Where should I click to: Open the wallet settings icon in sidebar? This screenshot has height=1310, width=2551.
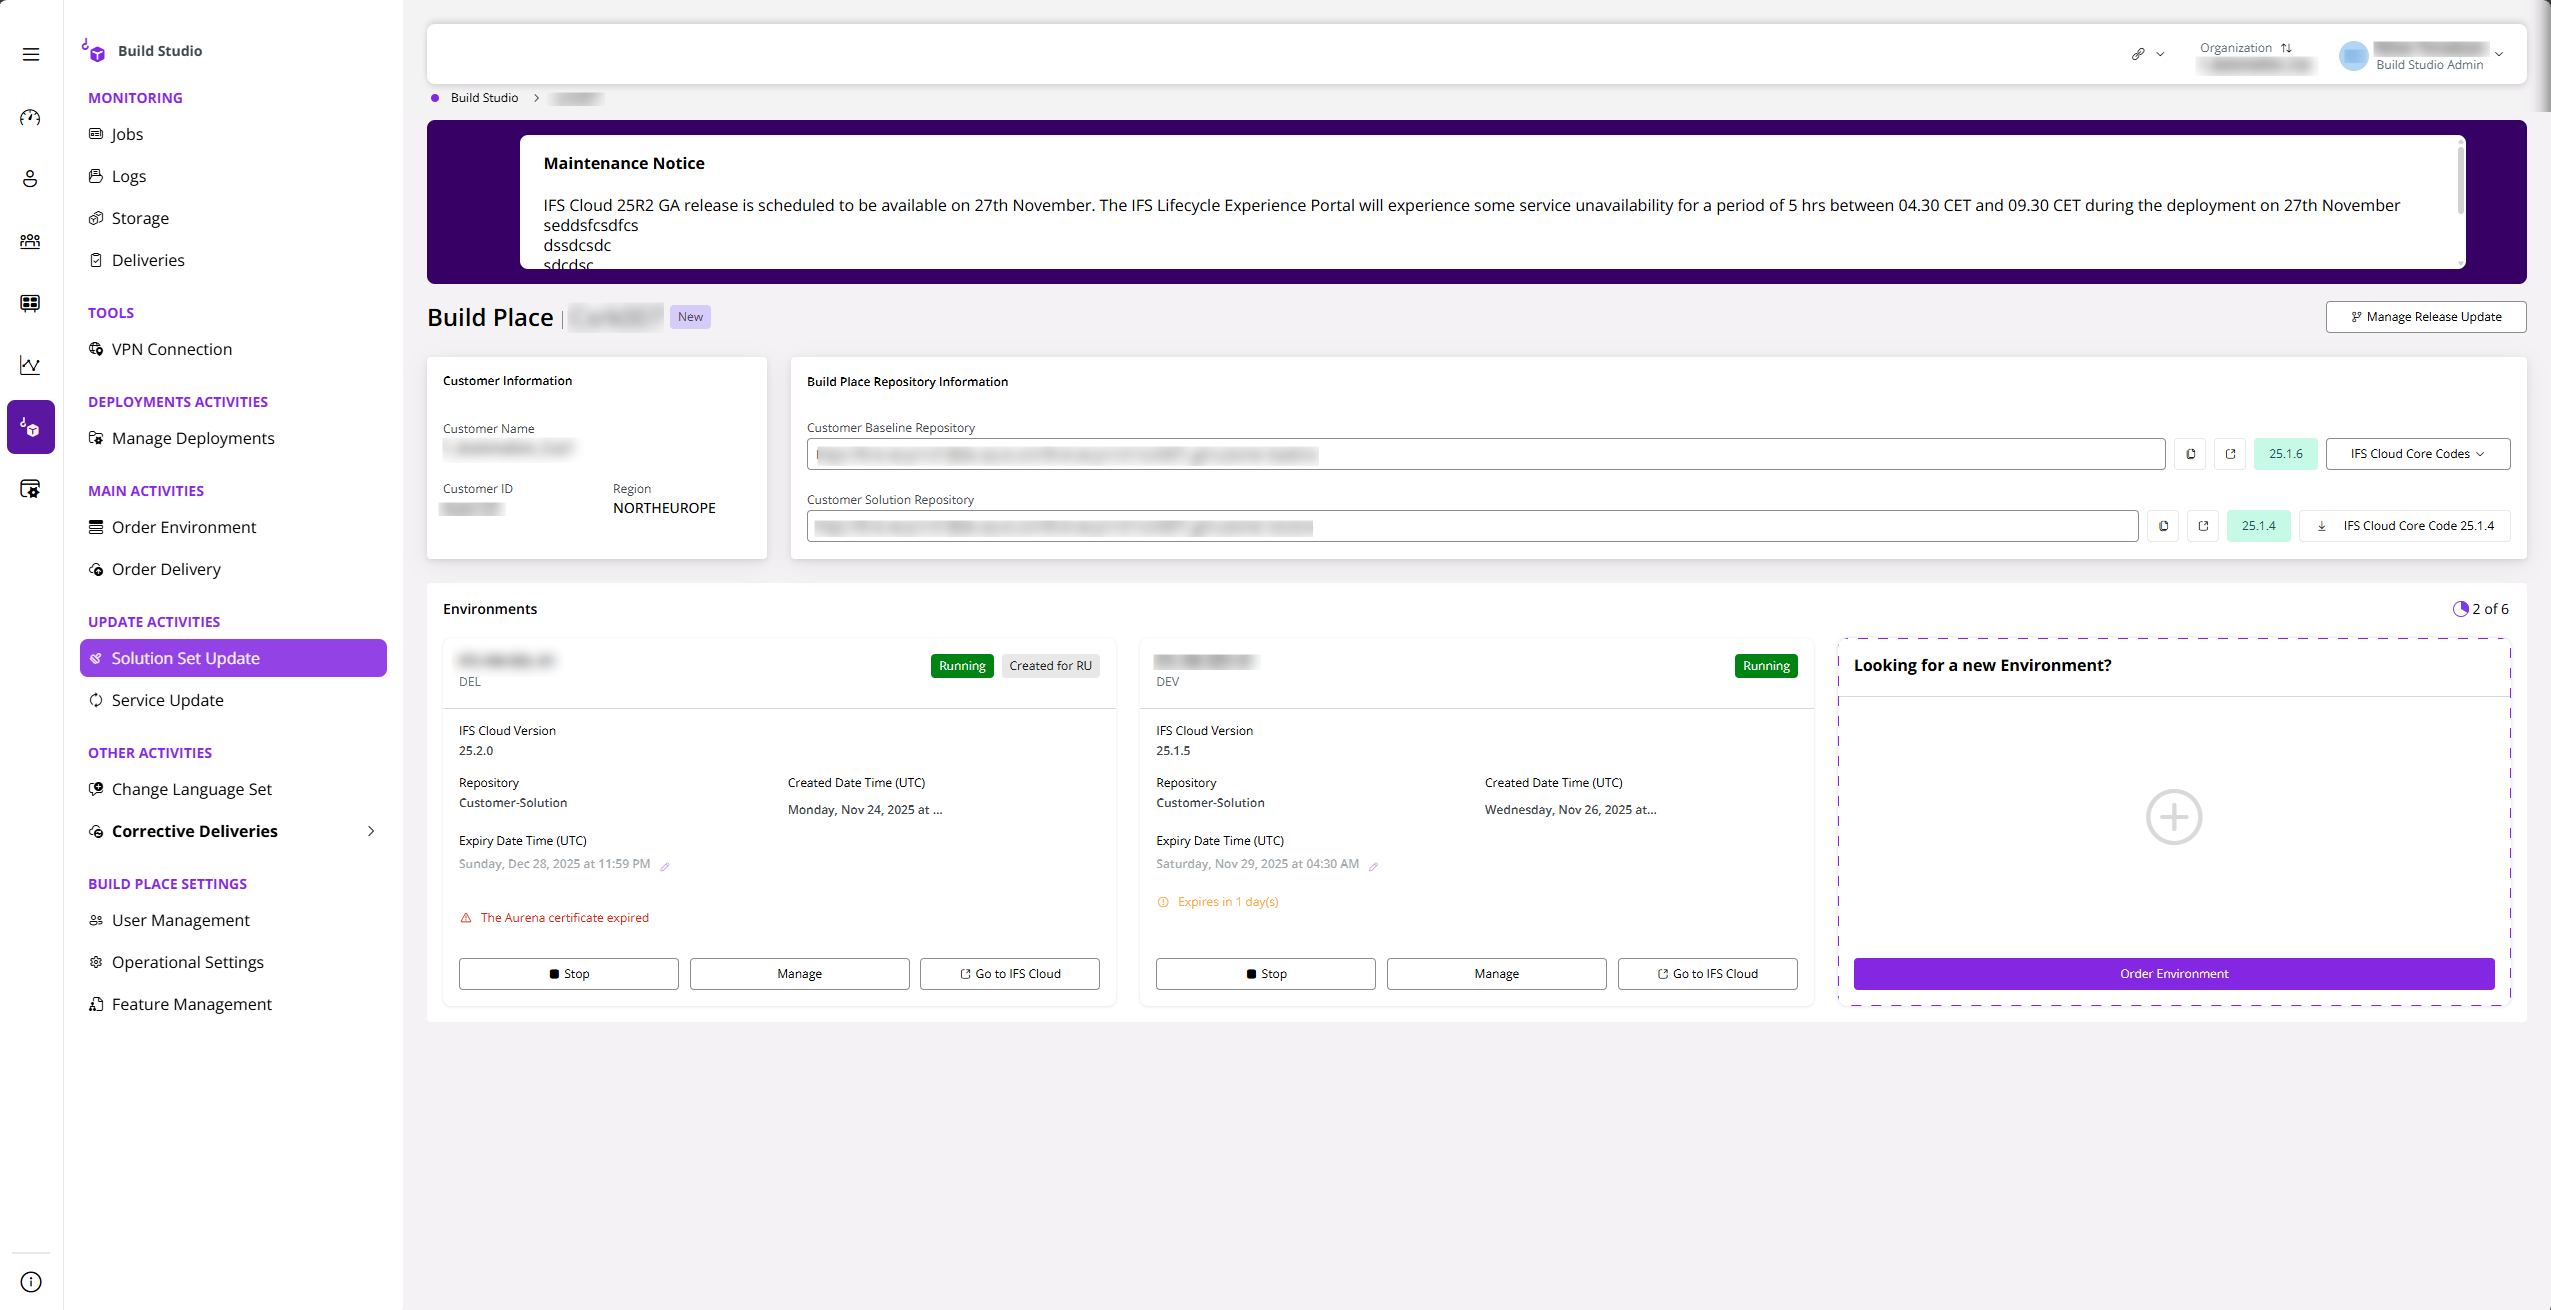tap(30, 489)
